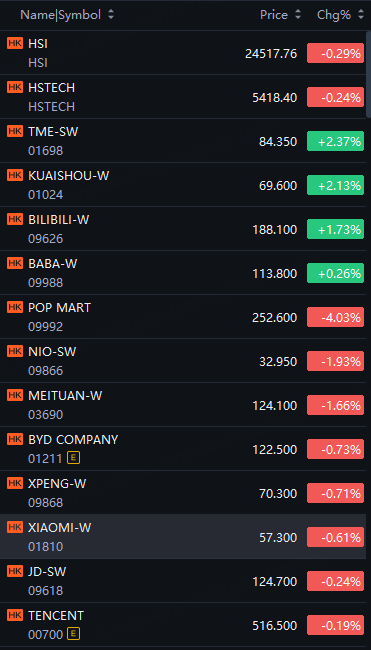Select the MEITUAN-W price 124.100
Viewport: 371px width, 650px height.
coord(275,405)
